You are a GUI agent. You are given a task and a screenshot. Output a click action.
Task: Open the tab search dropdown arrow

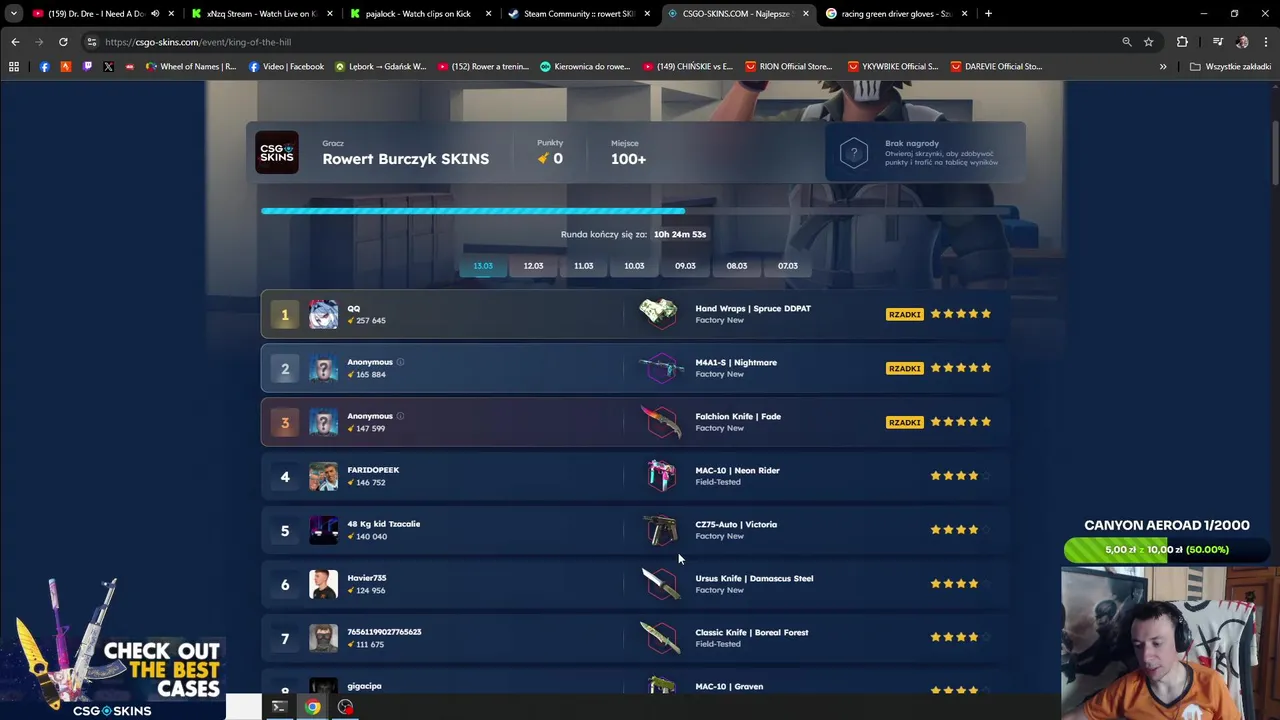14,14
